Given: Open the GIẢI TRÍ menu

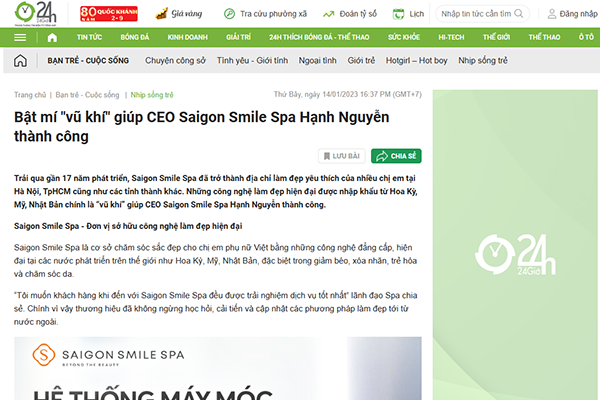Looking at the screenshot, I should (238, 37).
